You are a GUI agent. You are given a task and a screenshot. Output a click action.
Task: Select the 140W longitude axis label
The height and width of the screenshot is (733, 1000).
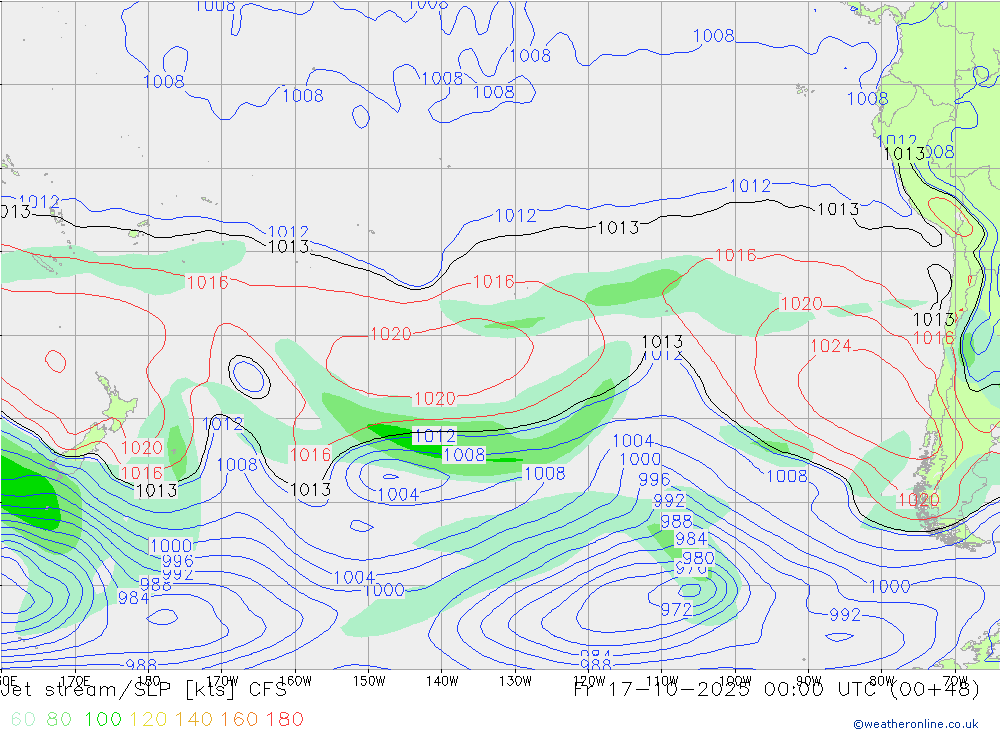coord(442,681)
